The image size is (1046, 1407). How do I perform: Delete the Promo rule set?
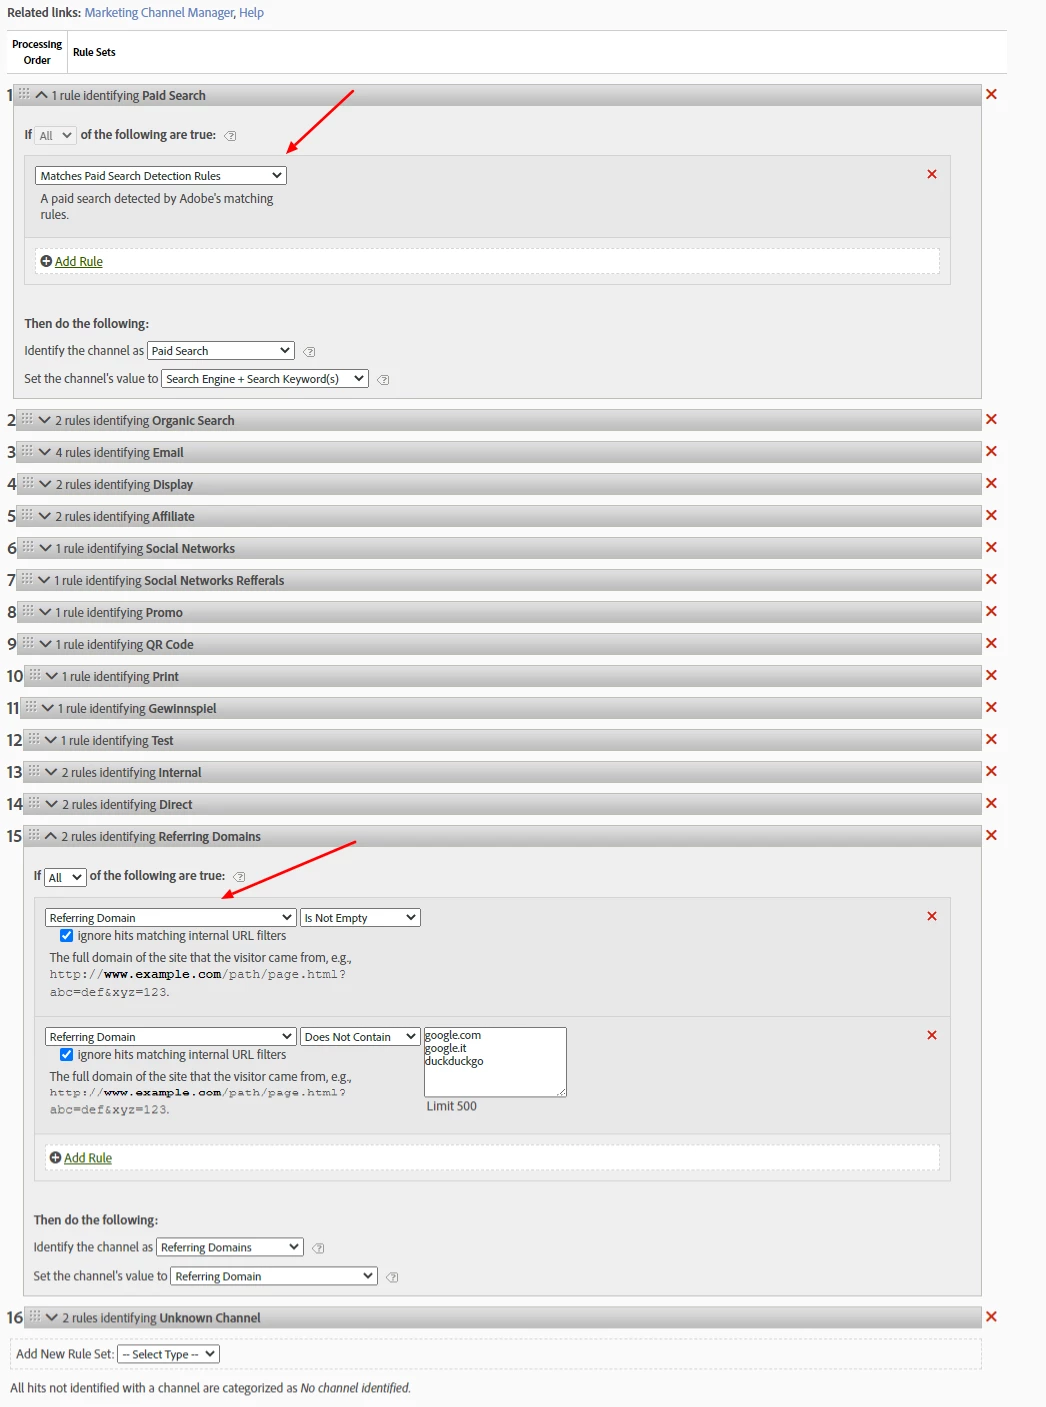coord(991,611)
